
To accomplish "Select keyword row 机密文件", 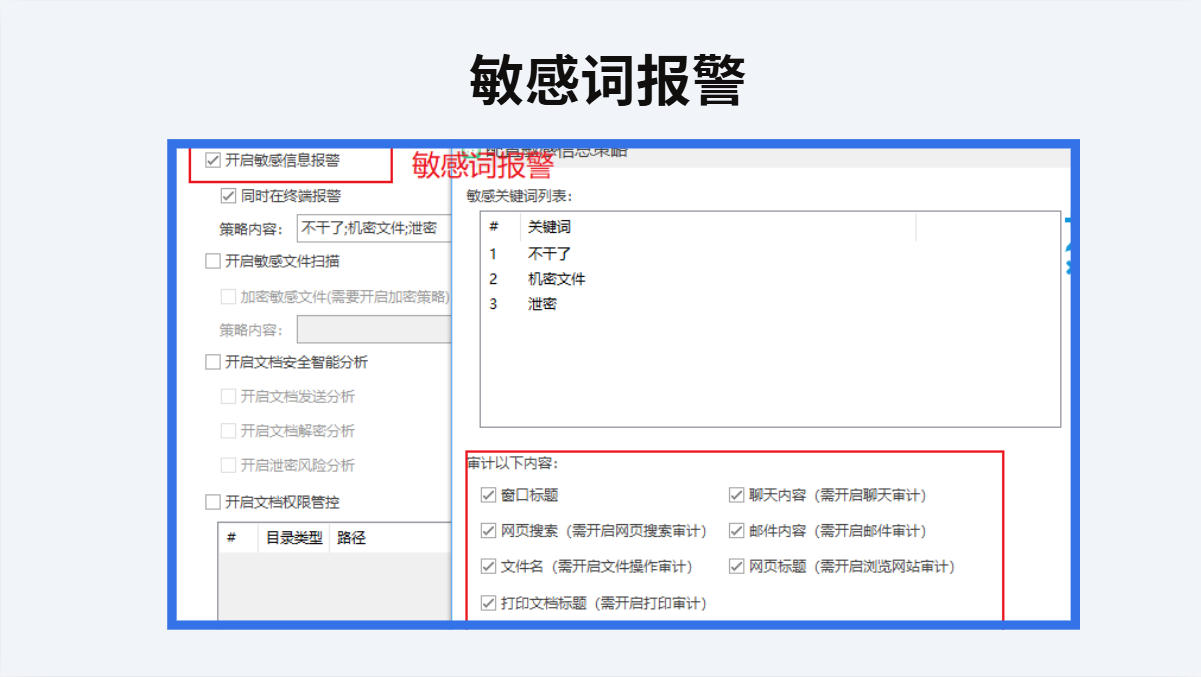I will coord(556,279).
